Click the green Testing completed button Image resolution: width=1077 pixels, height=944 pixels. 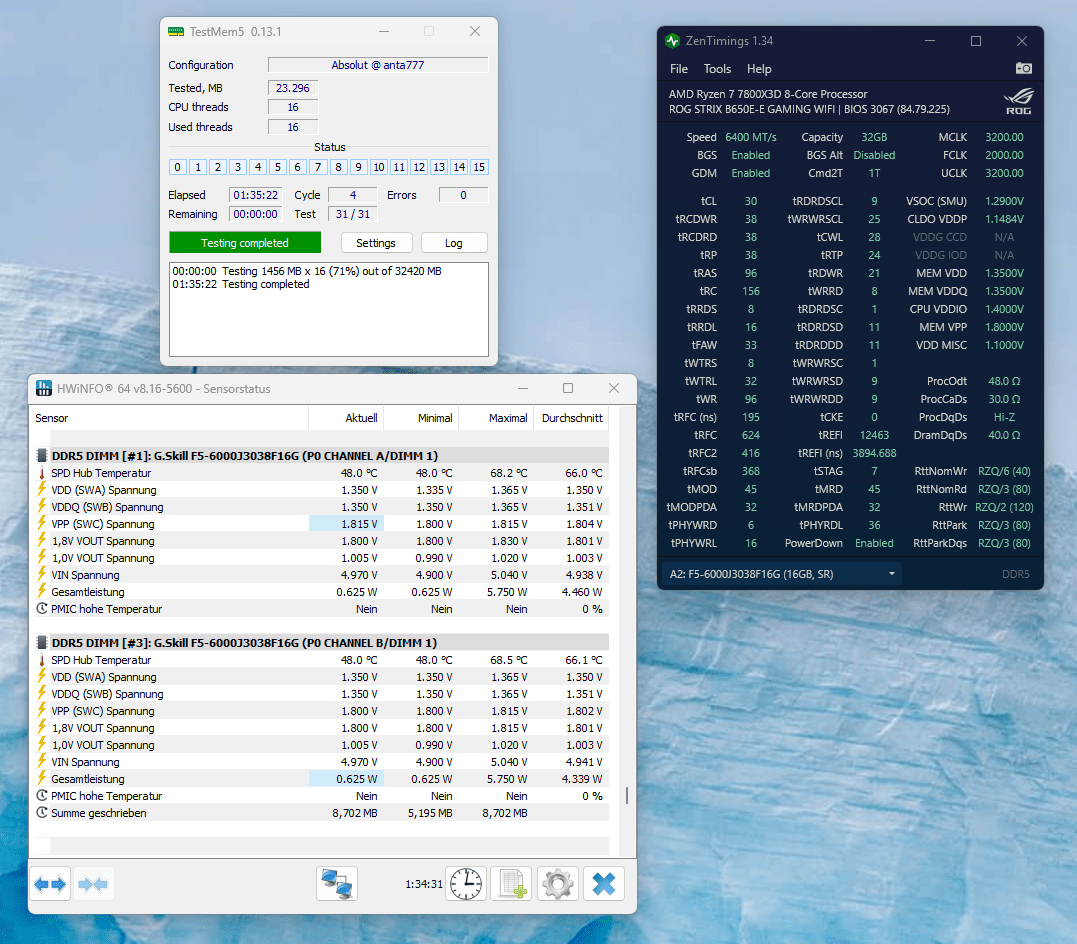245,243
